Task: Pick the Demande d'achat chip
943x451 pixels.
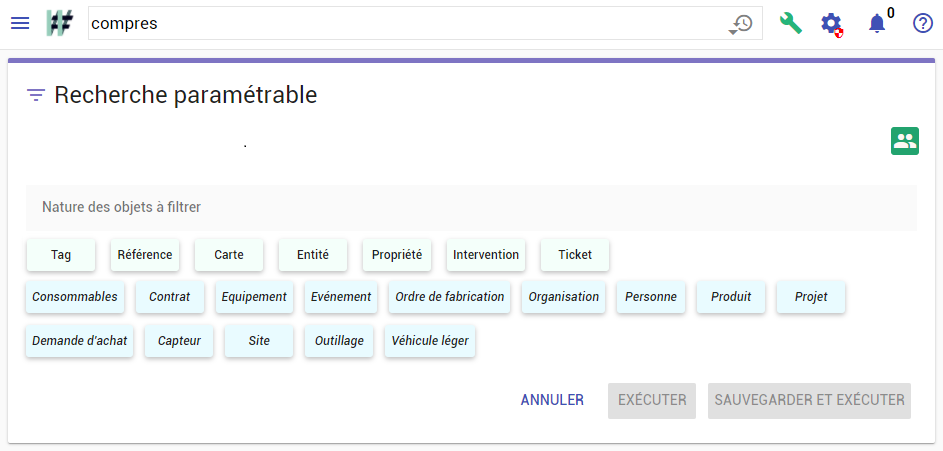Action: pyautogui.click(x=79, y=341)
